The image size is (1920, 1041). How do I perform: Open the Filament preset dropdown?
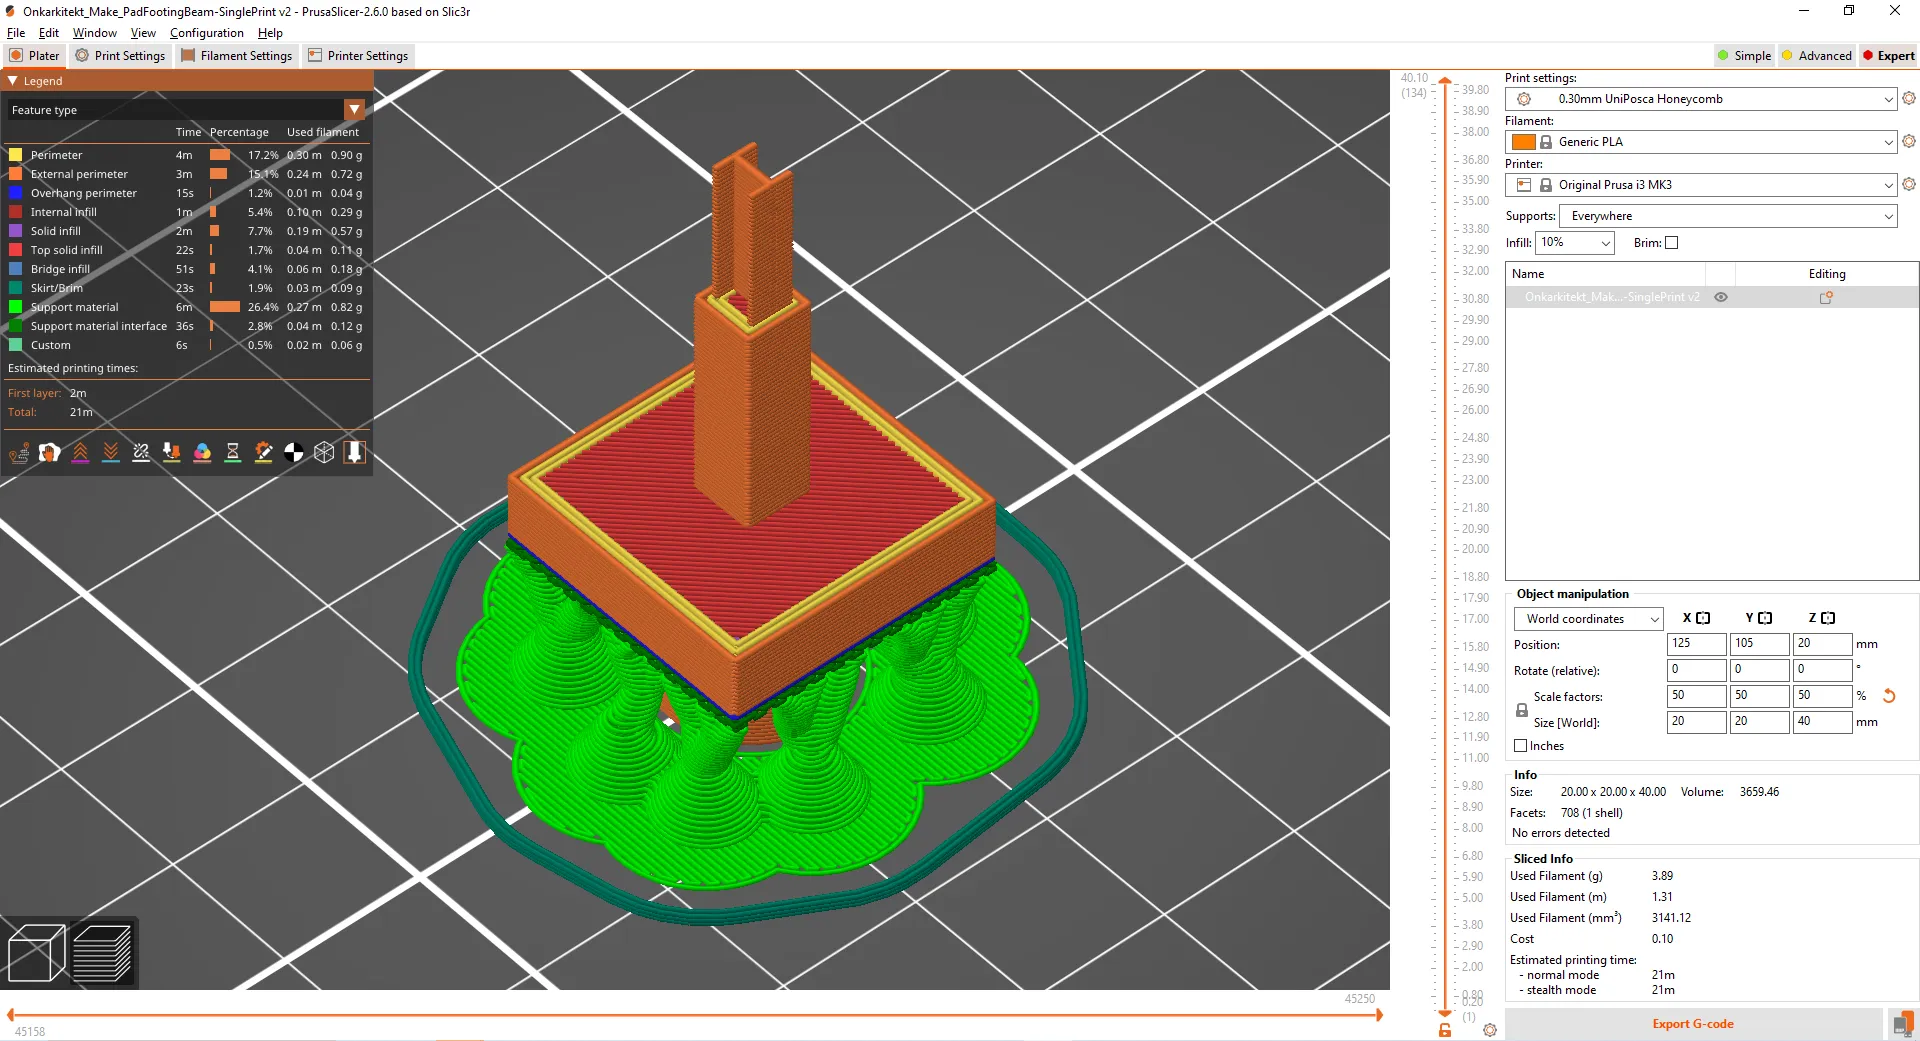tap(1703, 142)
